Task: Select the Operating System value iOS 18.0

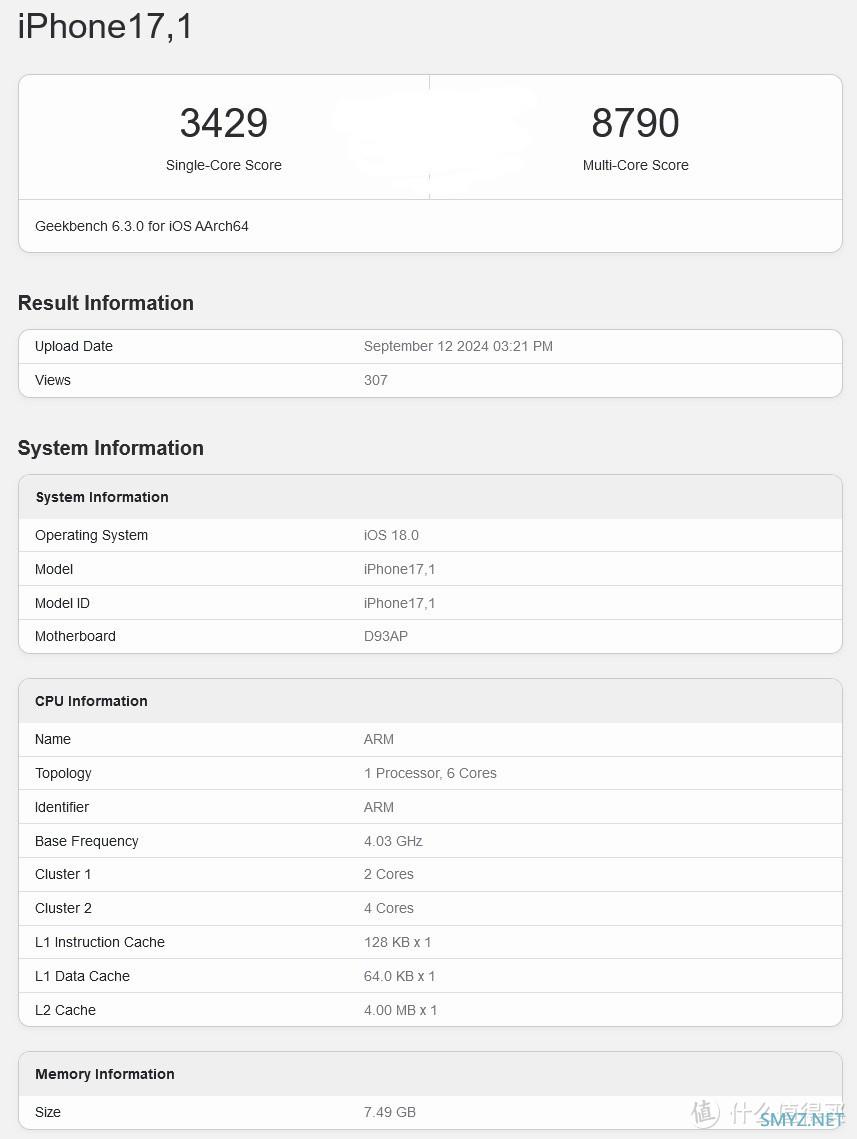Action: (x=391, y=535)
